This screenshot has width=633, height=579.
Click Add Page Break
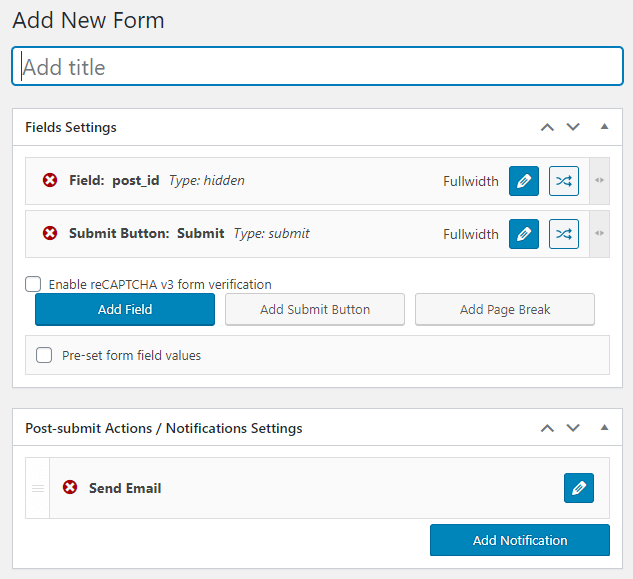pyautogui.click(x=505, y=309)
